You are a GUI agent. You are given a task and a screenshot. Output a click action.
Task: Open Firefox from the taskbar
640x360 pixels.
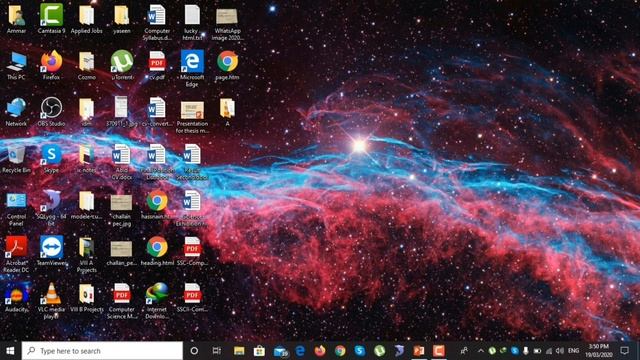320,351
